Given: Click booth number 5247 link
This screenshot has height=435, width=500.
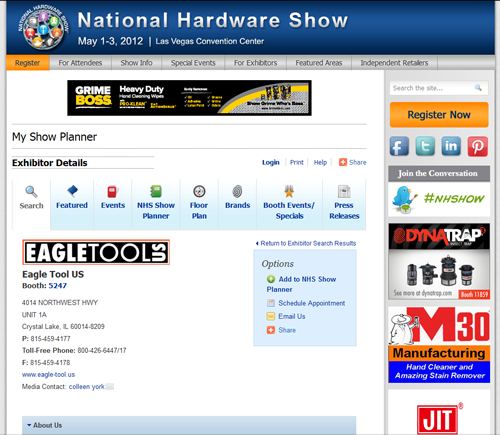Looking at the screenshot, I should [x=58, y=286].
